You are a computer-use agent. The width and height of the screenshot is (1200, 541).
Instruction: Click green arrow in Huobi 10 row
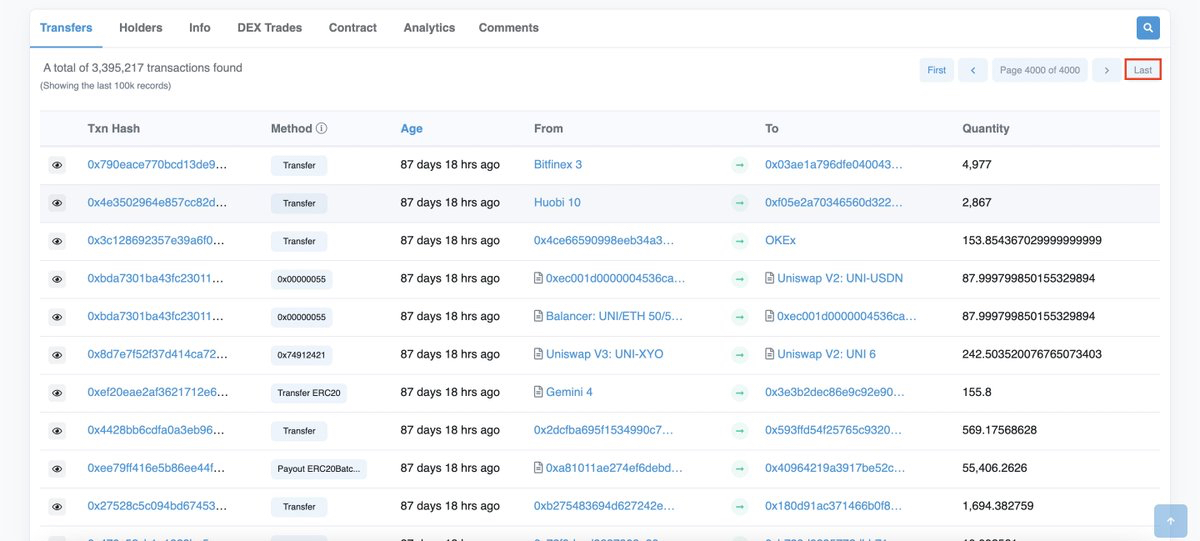[x=739, y=203]
